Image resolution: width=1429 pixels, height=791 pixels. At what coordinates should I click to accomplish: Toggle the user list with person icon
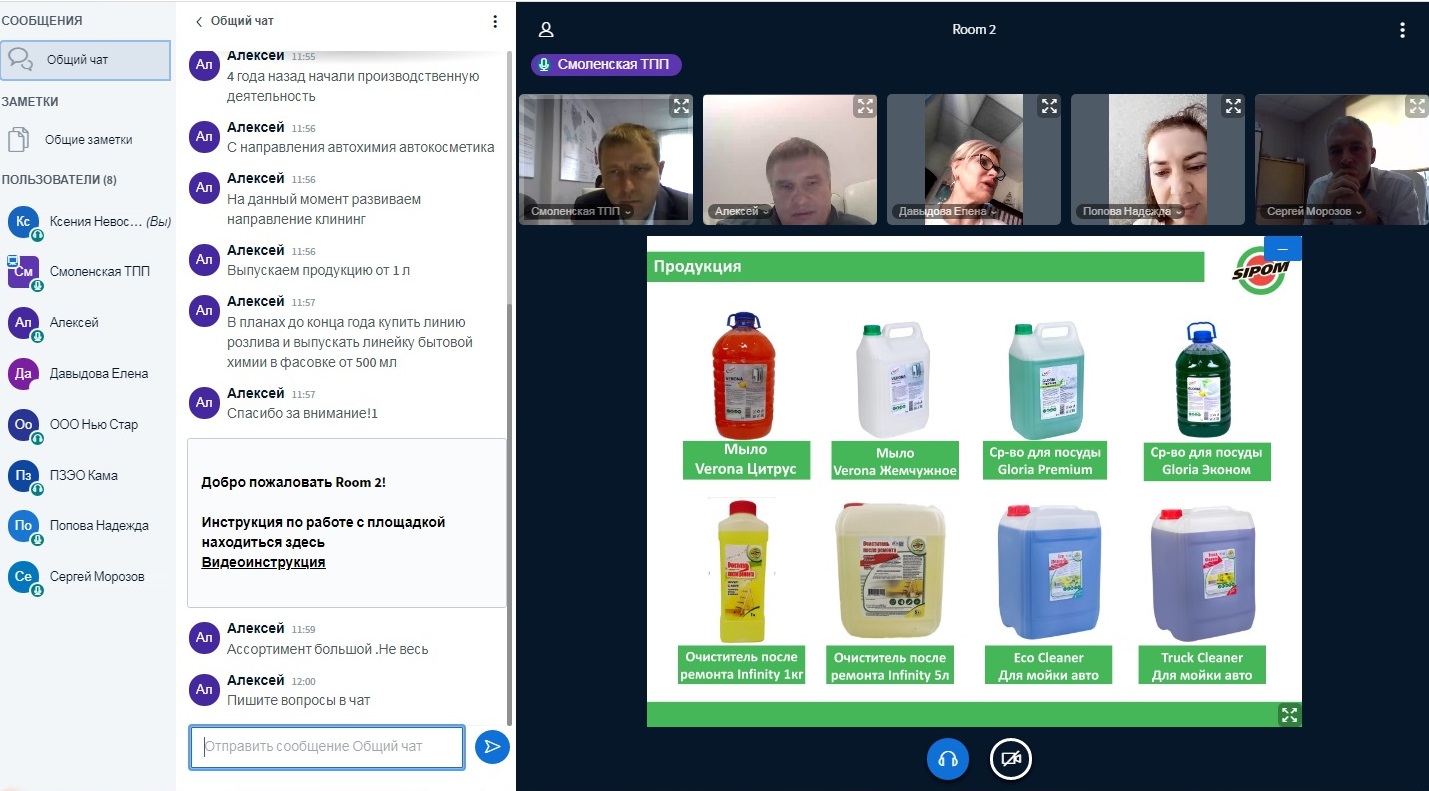point(545,30)
